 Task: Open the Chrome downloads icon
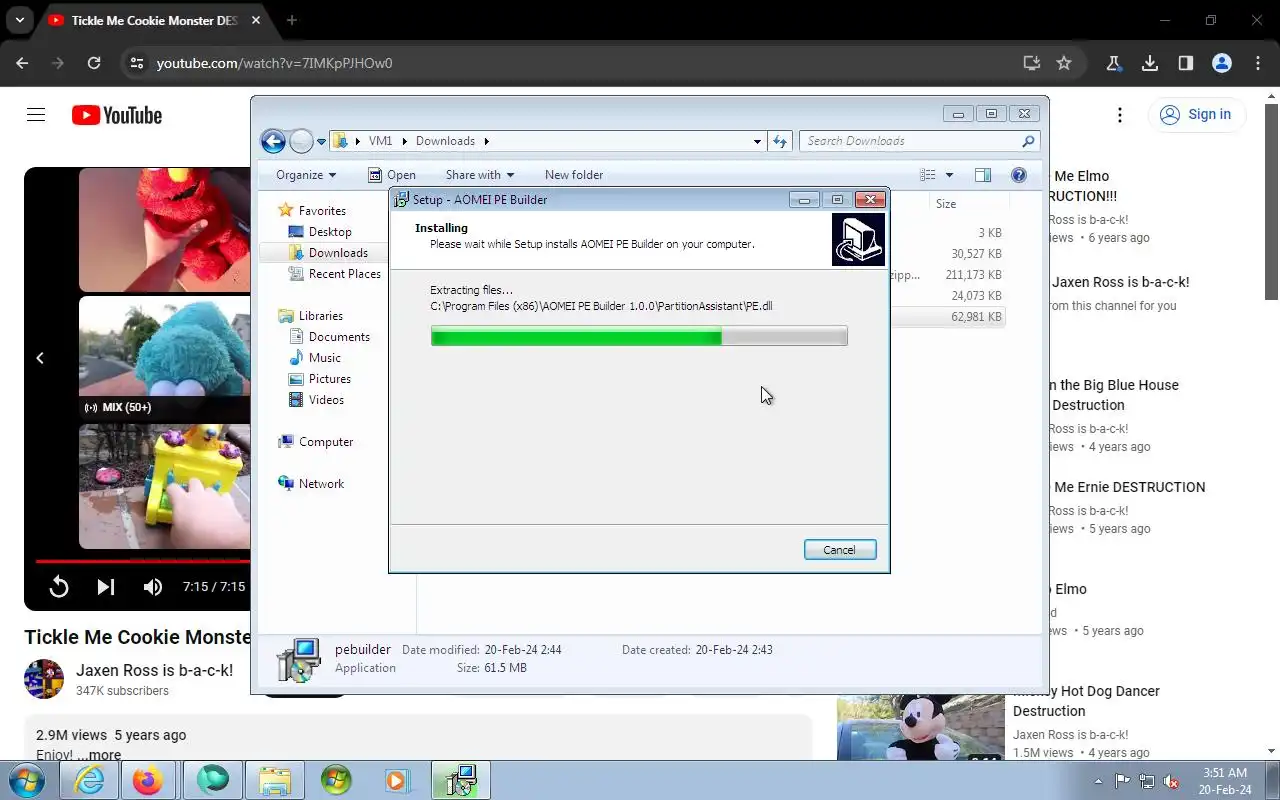click(1150, 63)
